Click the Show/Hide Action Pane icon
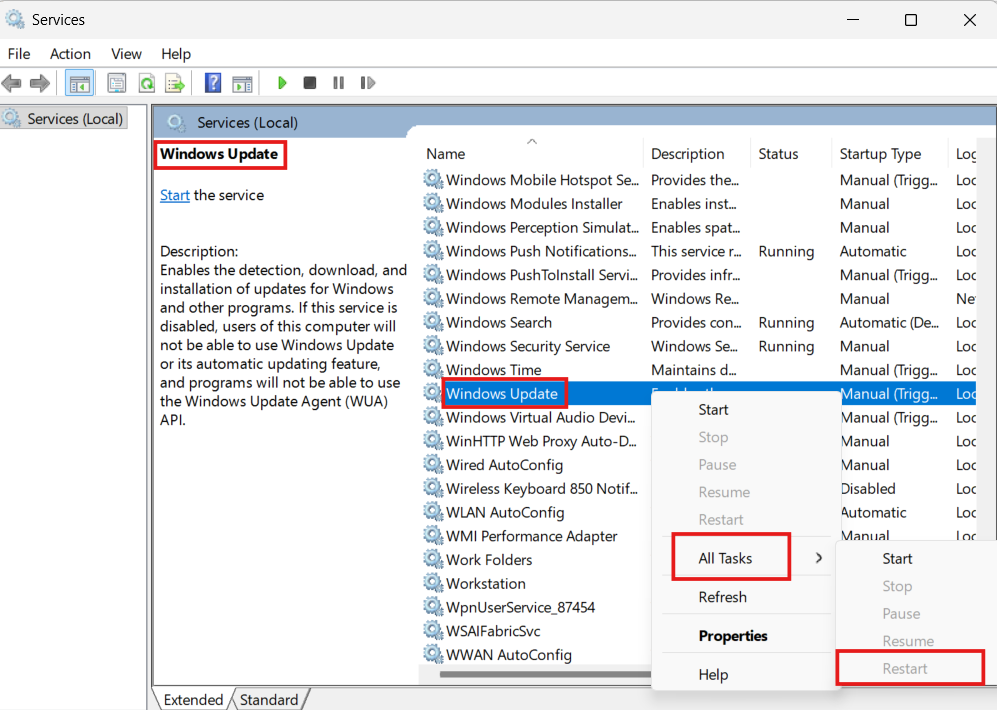Viewport: 997px width, 710px height. point(242,83)
